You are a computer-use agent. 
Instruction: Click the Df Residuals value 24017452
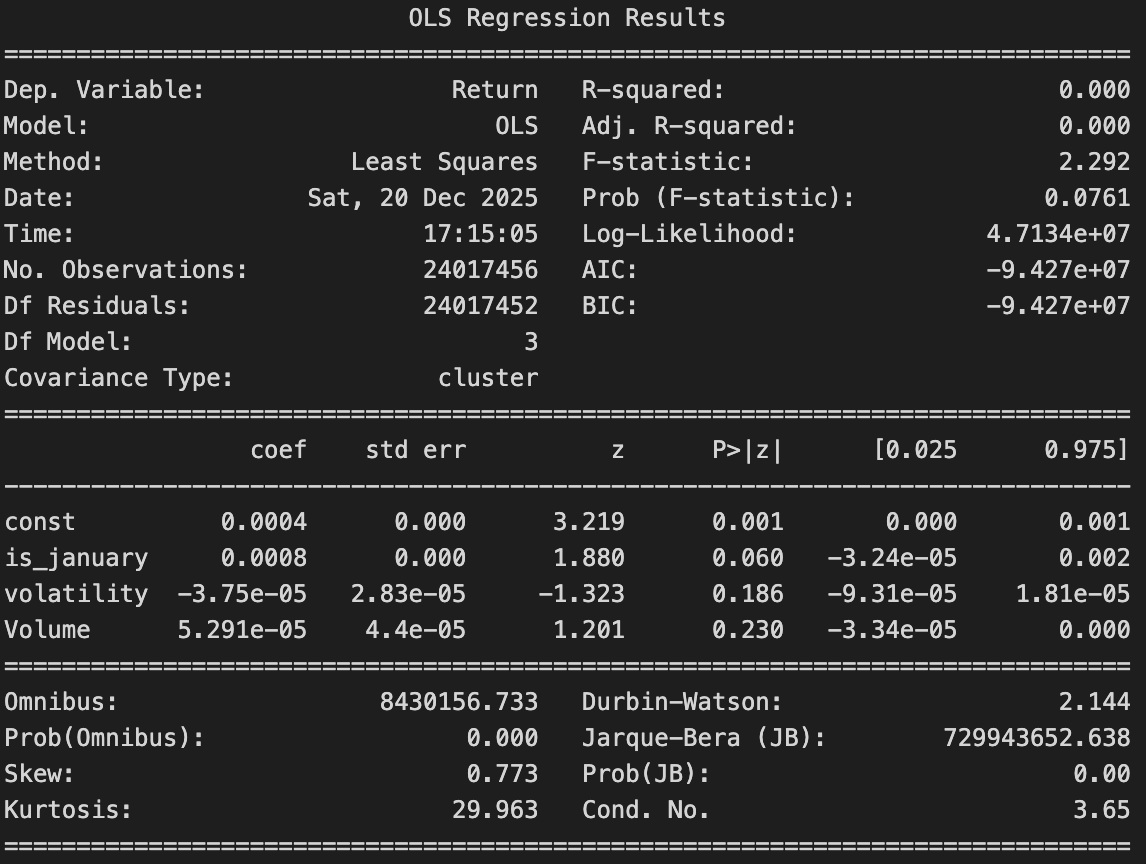(x=480, y=306)
